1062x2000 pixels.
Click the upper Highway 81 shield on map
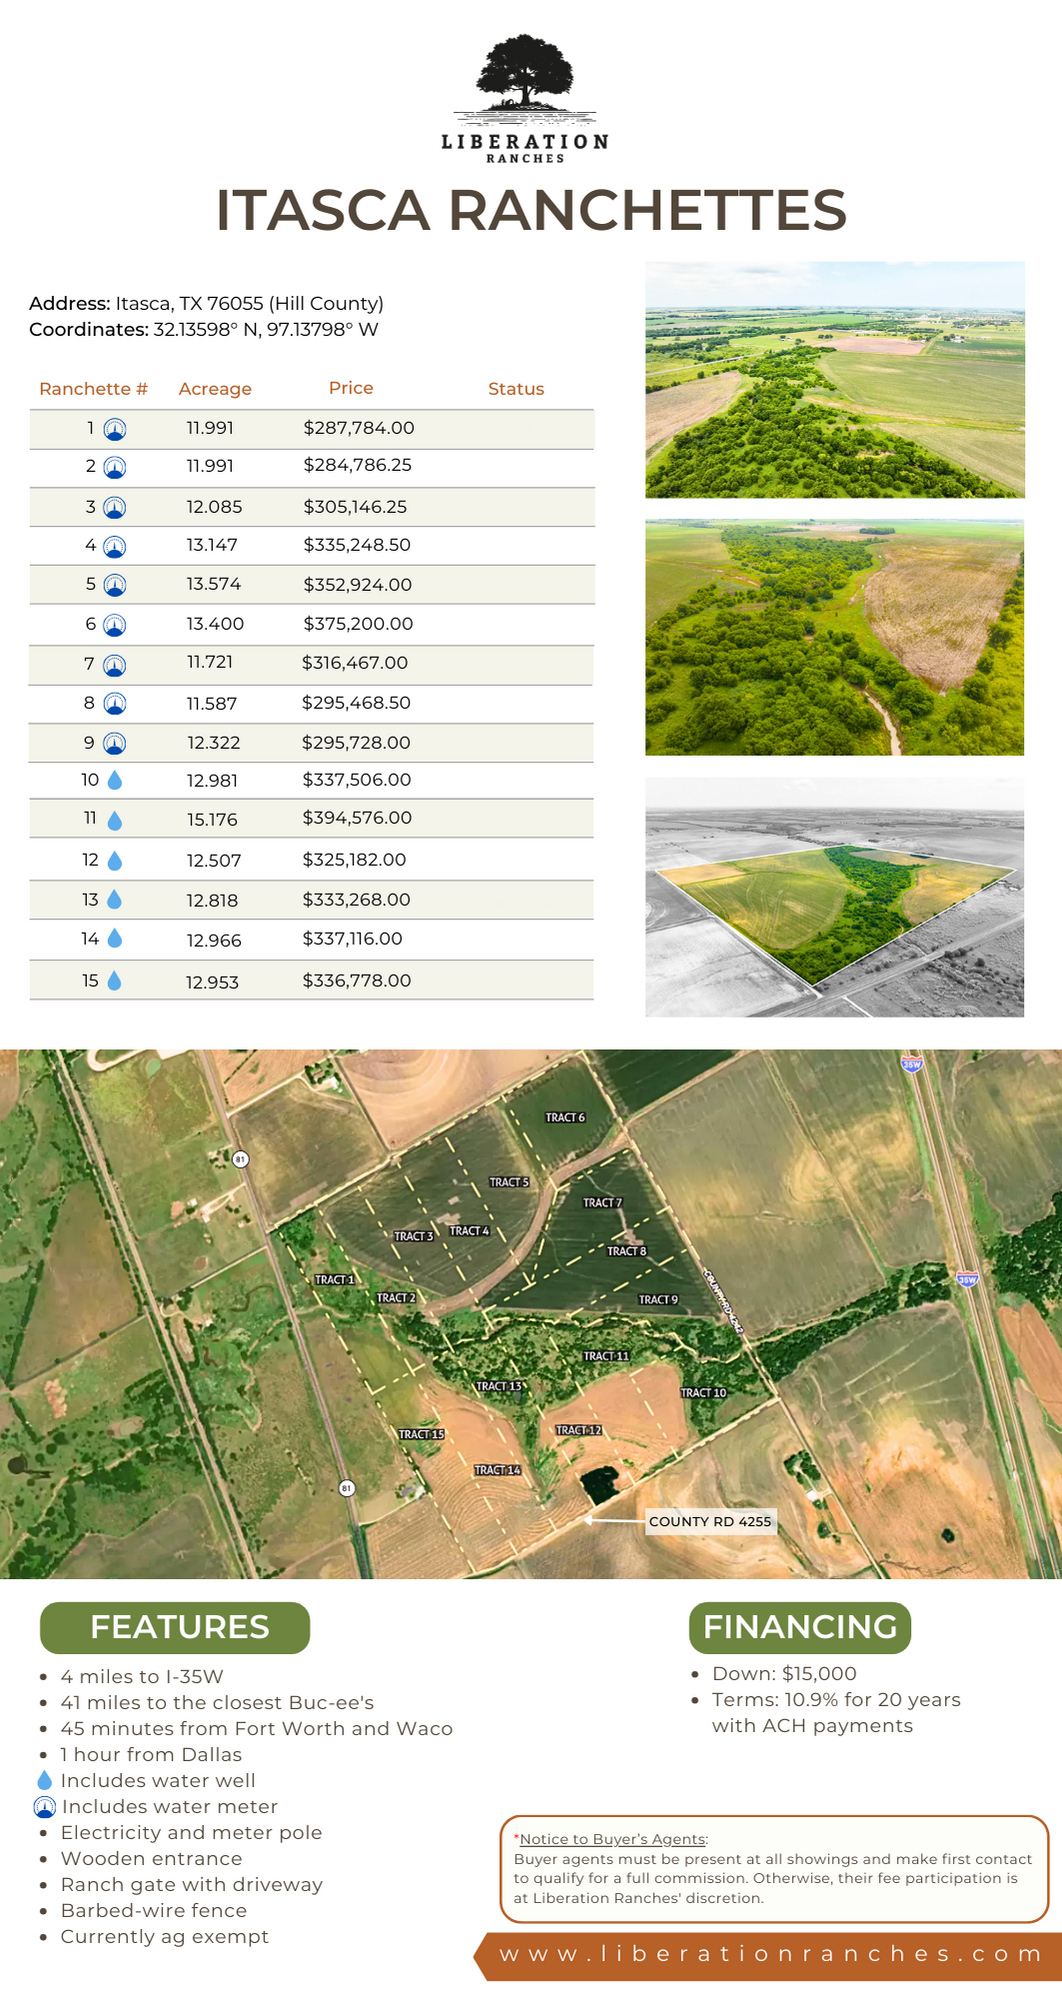[240, 1159]
